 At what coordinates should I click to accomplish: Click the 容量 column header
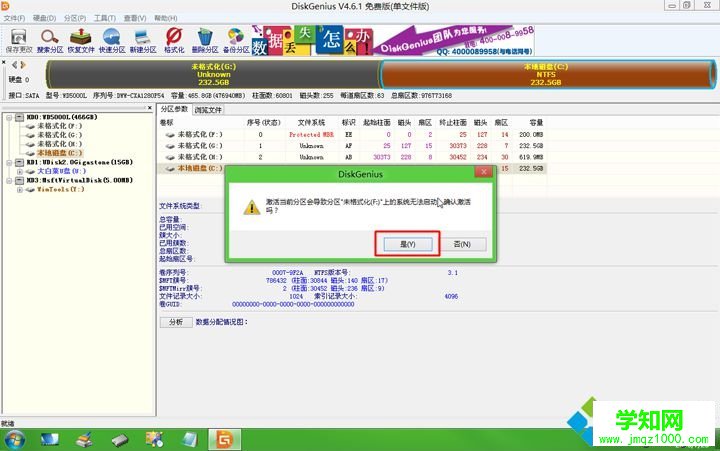tap(536, 123)
